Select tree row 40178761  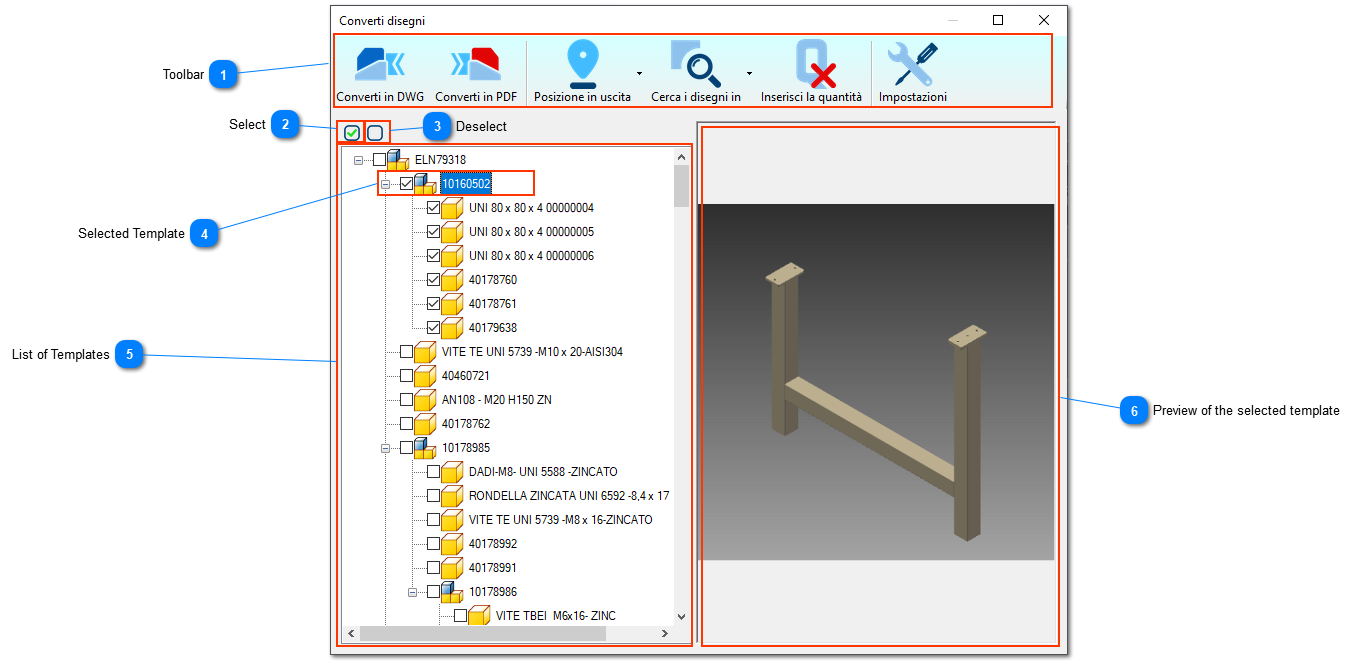493,304
